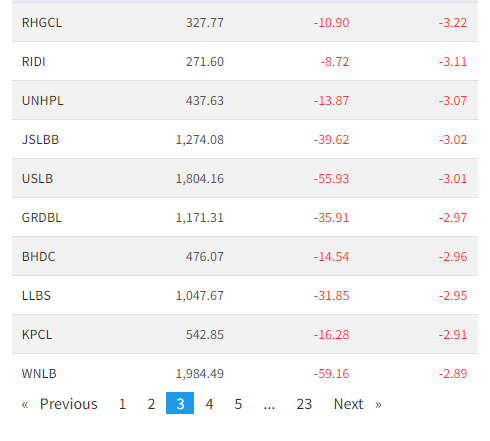Jump to page 4

tap(209, 404)
